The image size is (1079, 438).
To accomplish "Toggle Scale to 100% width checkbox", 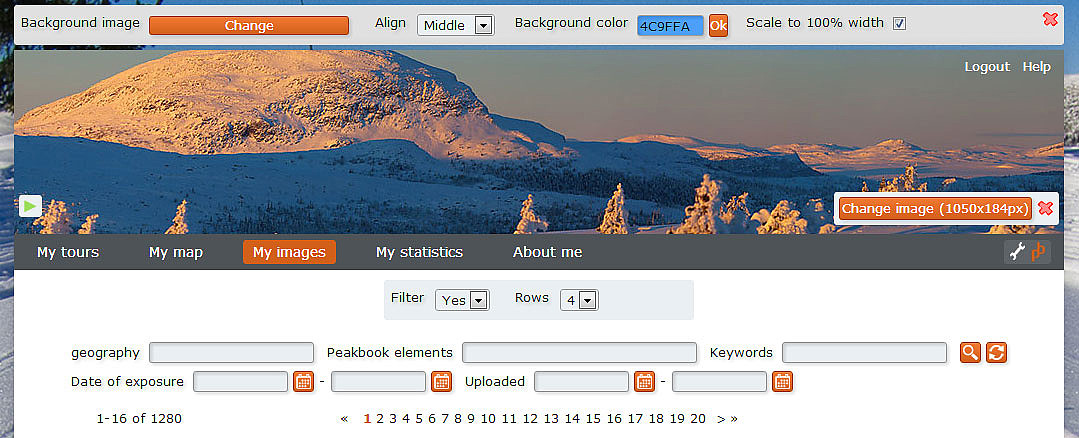I will click(x=899, y=24).
